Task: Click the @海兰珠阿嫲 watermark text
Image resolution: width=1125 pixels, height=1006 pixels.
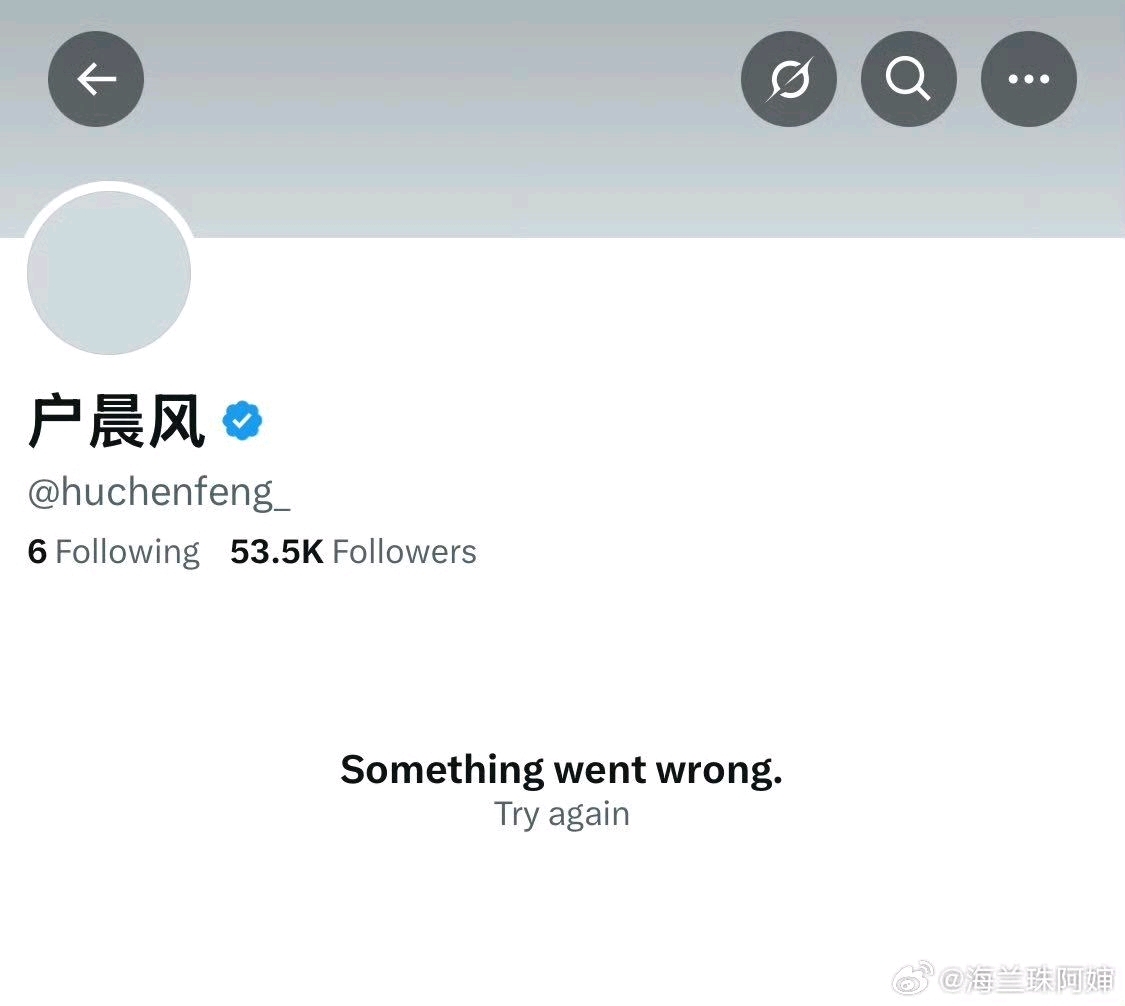Action: 1026,979
